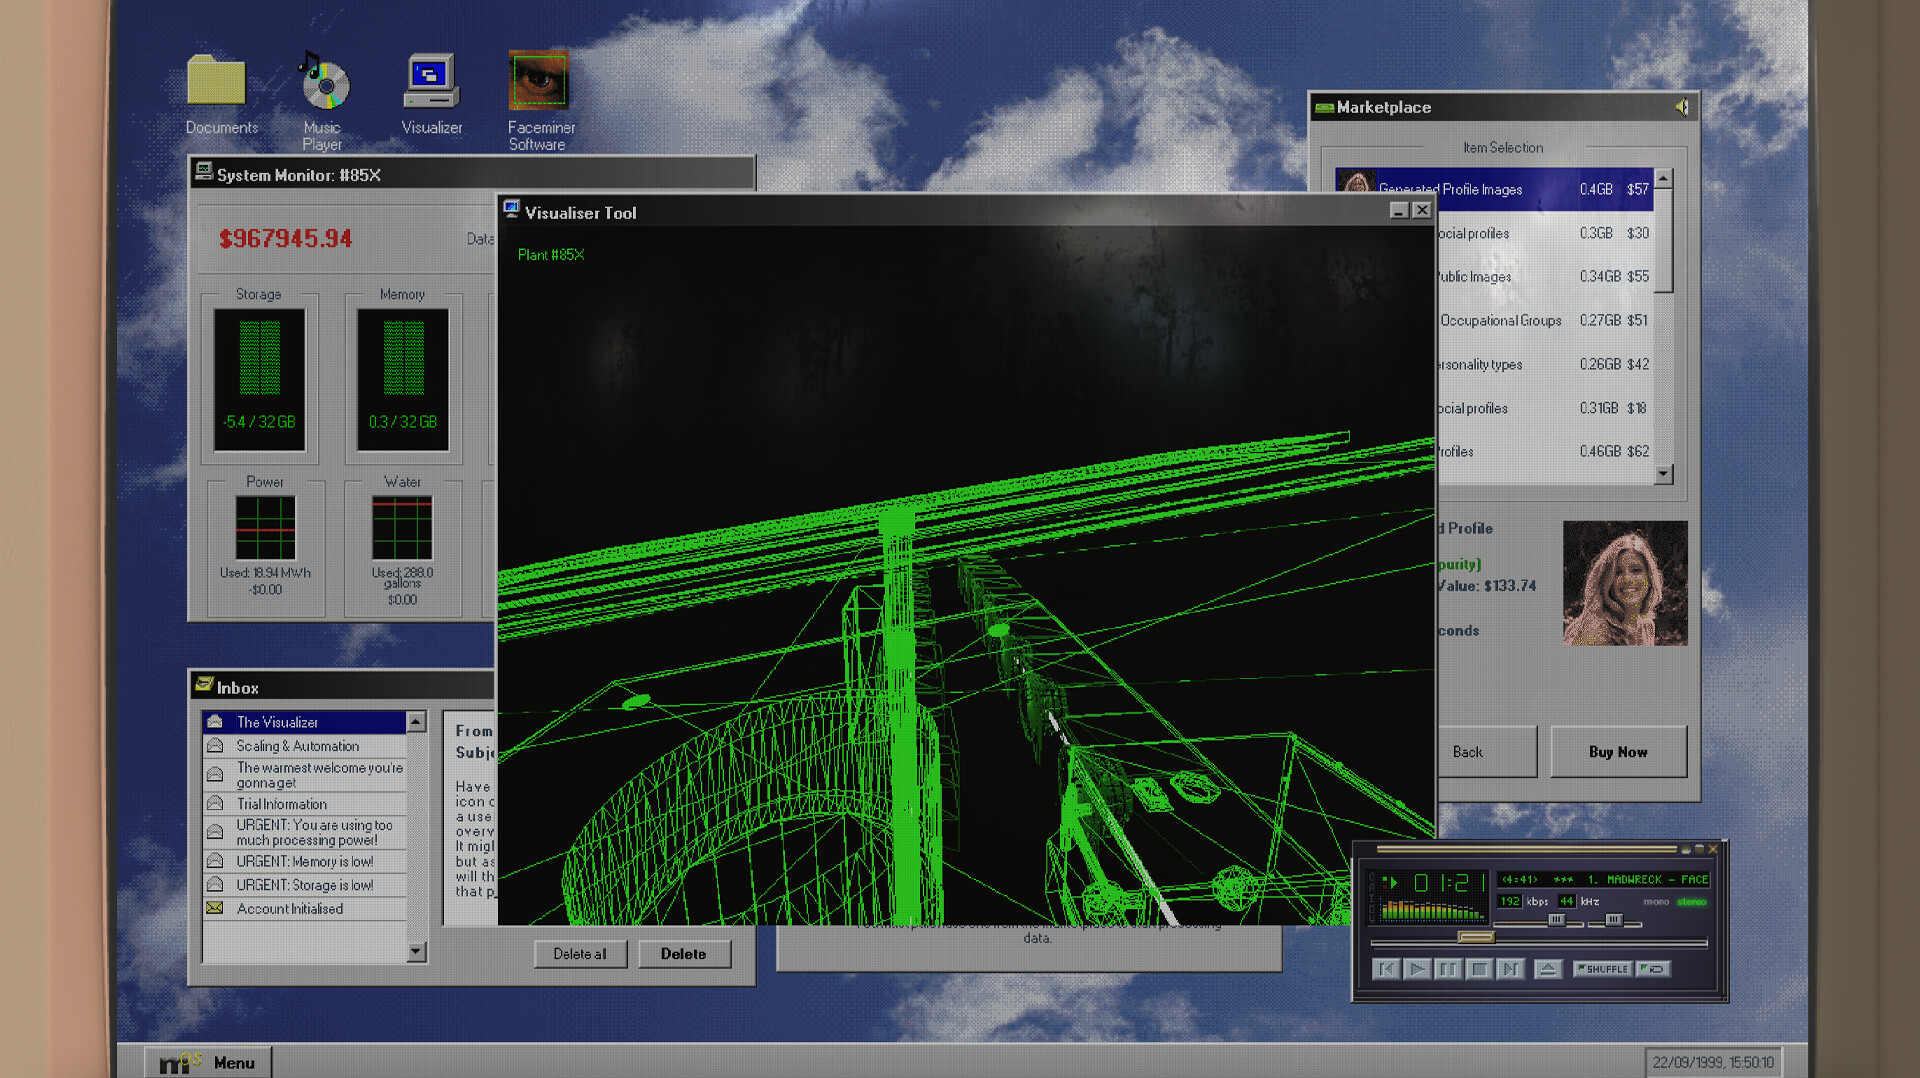Select the Scaling & Automation email
1920x1078 pixels.
[x=297, y=746]
